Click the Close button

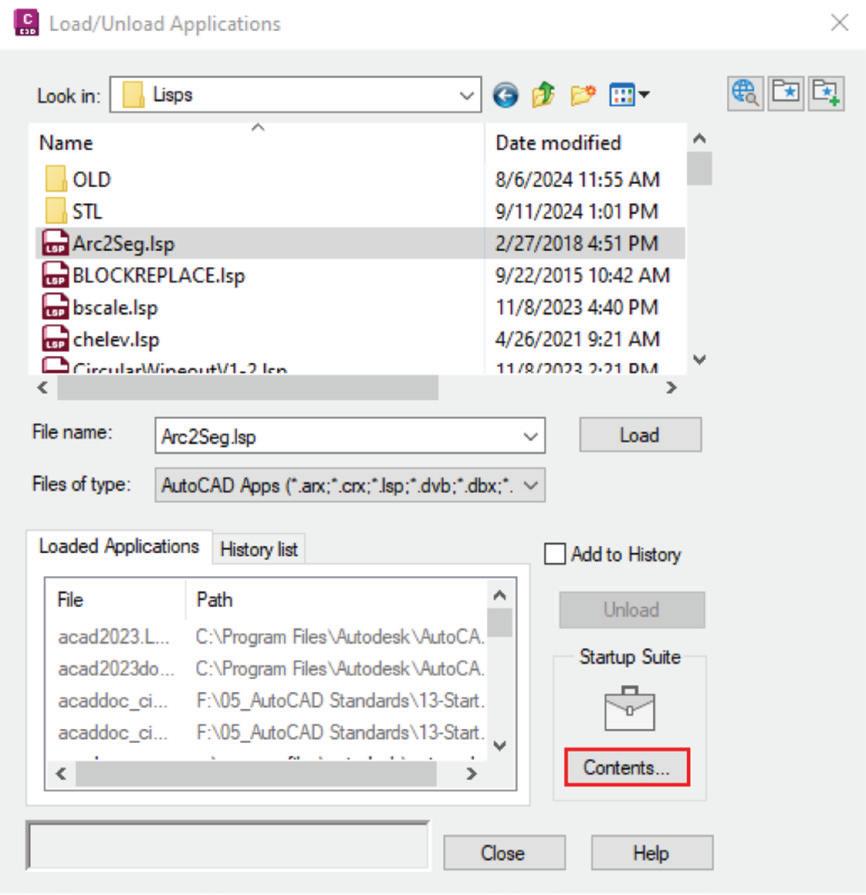click(504, 853)
